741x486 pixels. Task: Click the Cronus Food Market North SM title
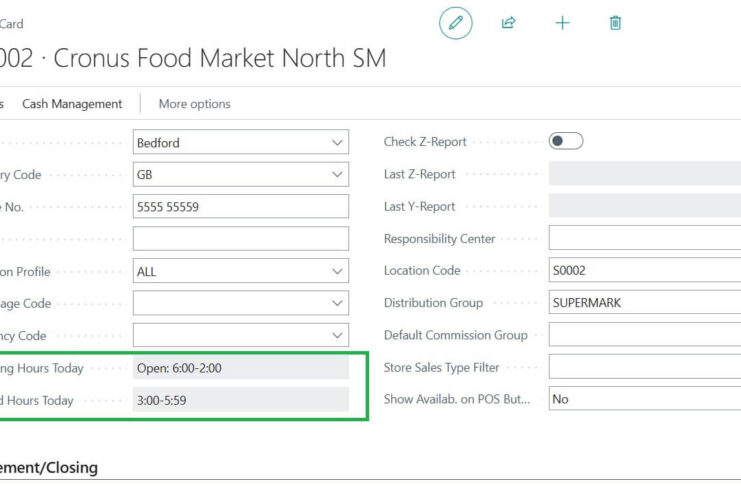point(220,58)
